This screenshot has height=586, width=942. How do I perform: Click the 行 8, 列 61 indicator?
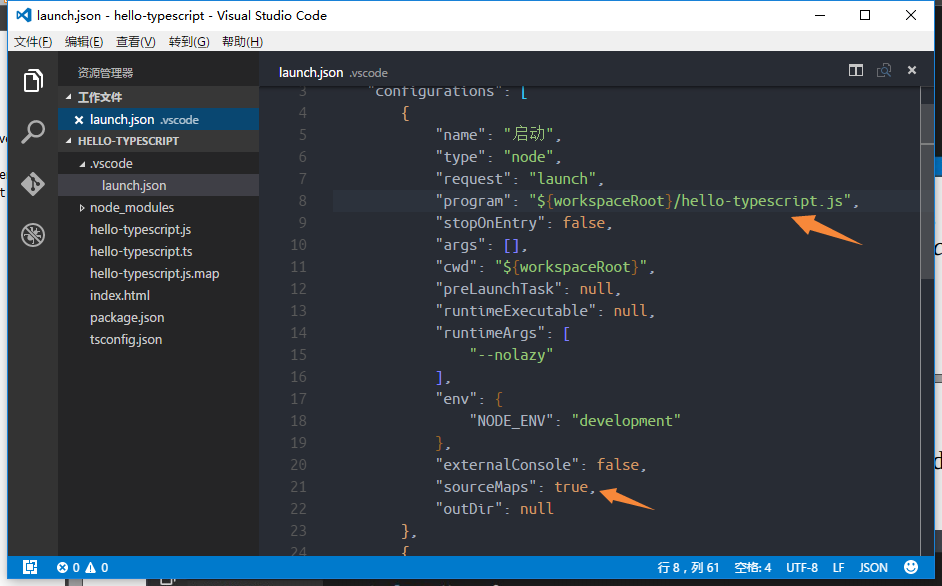688,567
